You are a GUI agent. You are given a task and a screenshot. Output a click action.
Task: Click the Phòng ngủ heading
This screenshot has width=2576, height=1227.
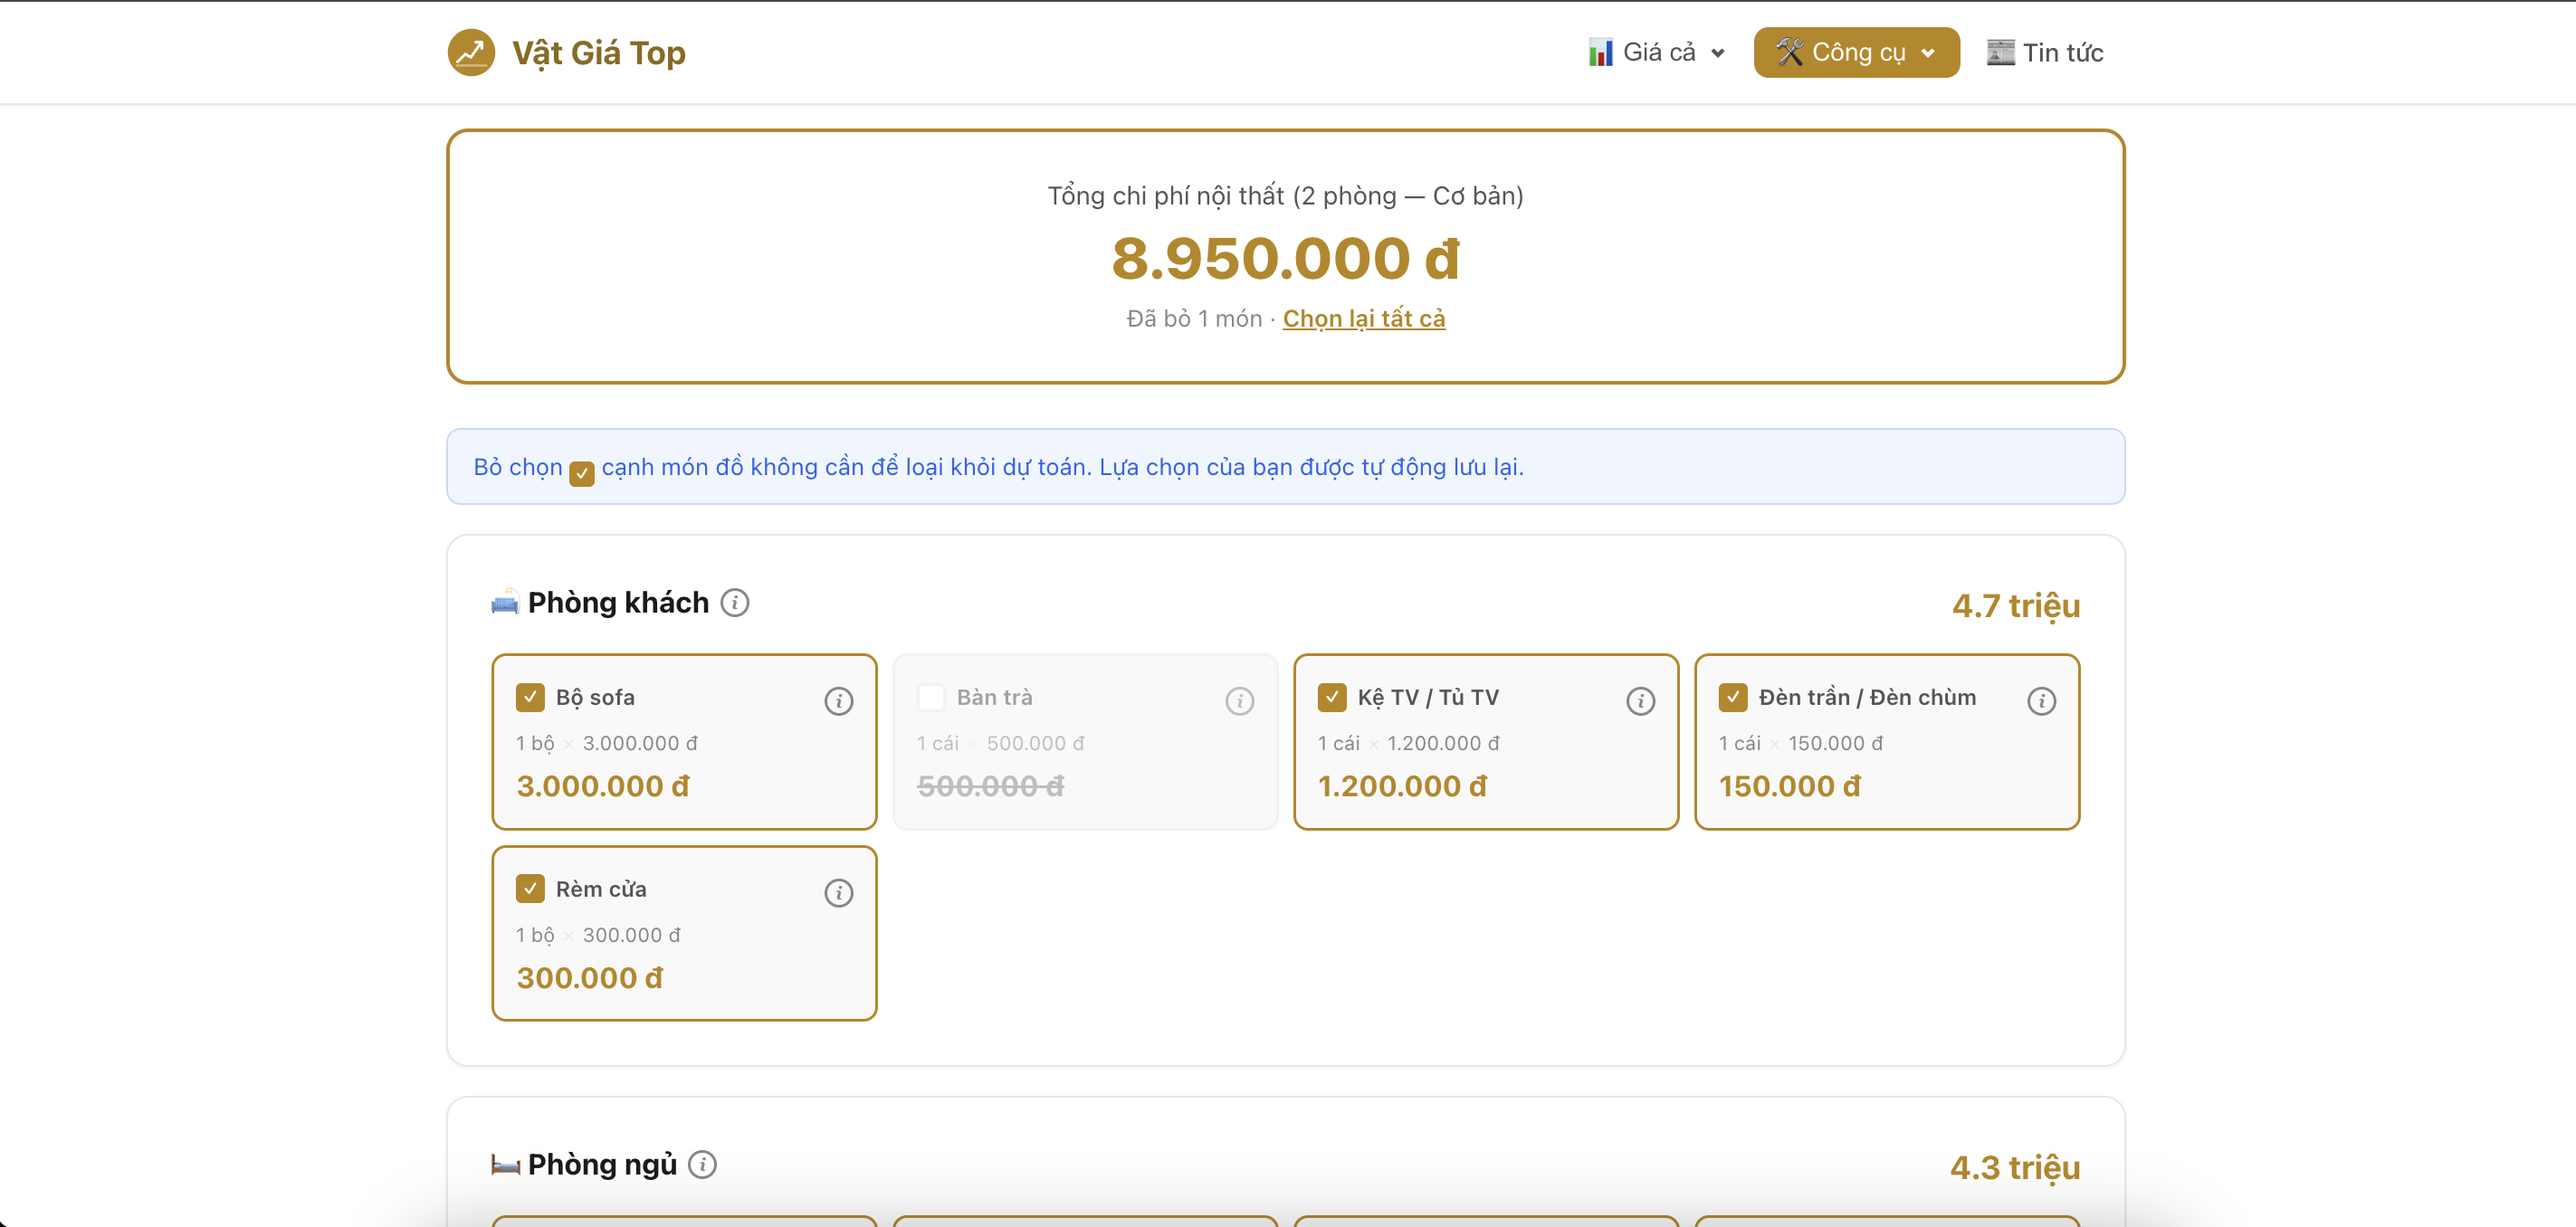tap(602, 1165)
